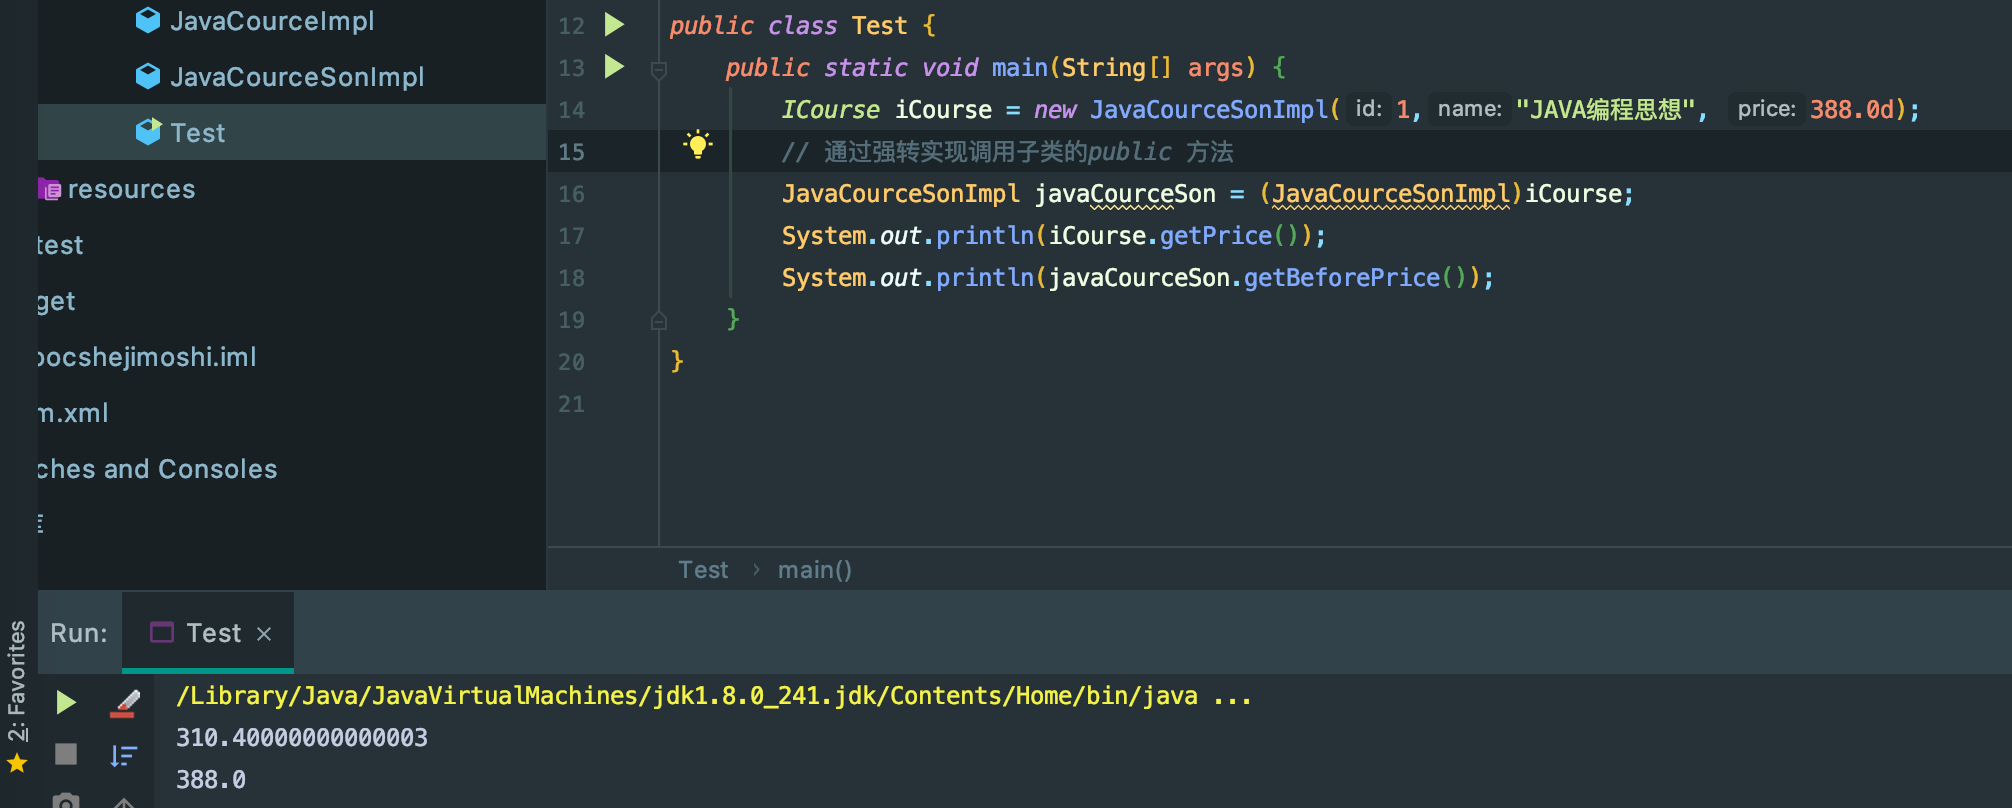This screenshot has height=808, width=2012.
Task: Click String[] args parameter on line 13
Action: (x=1153, y=67)
